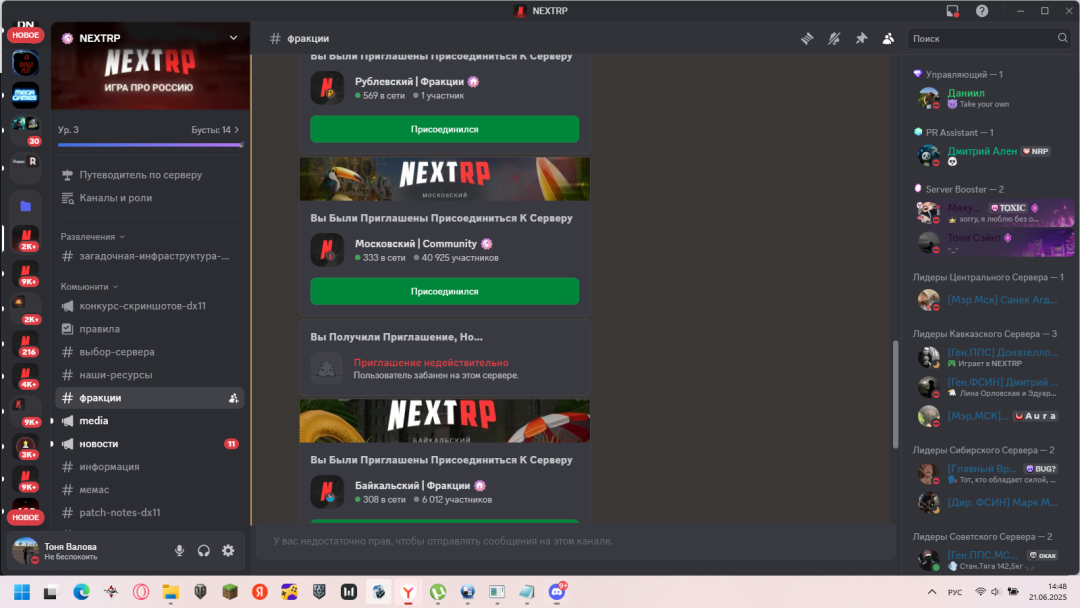
Task: Open Байкальский | Фракции invite title
Action: (414, 485)
